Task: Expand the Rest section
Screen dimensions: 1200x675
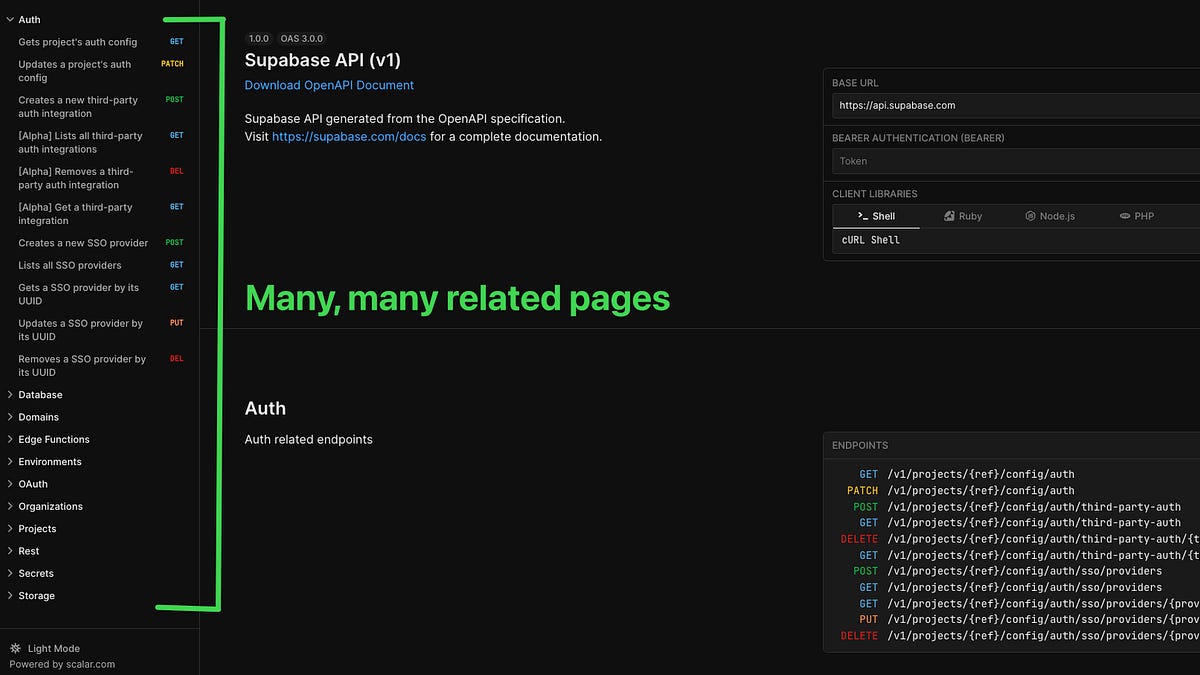Action: click(29, 551)
